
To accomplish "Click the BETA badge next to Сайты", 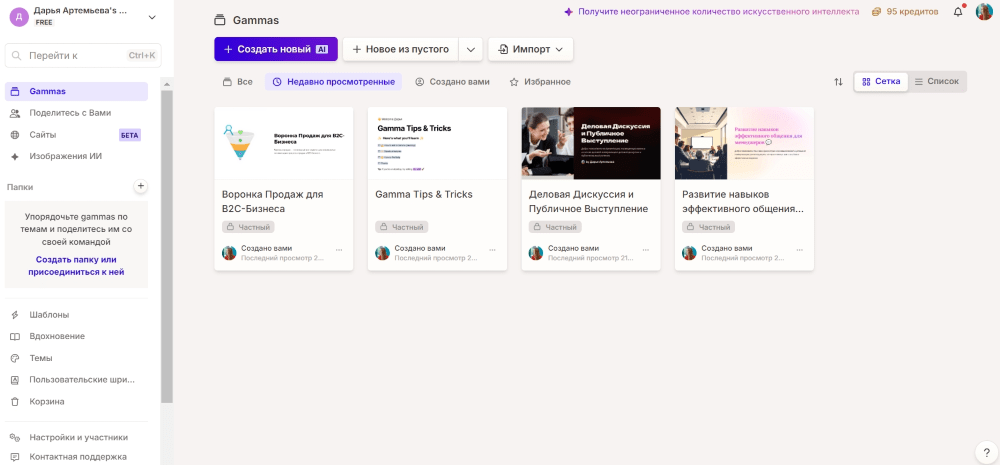I will tap(129, 135).
